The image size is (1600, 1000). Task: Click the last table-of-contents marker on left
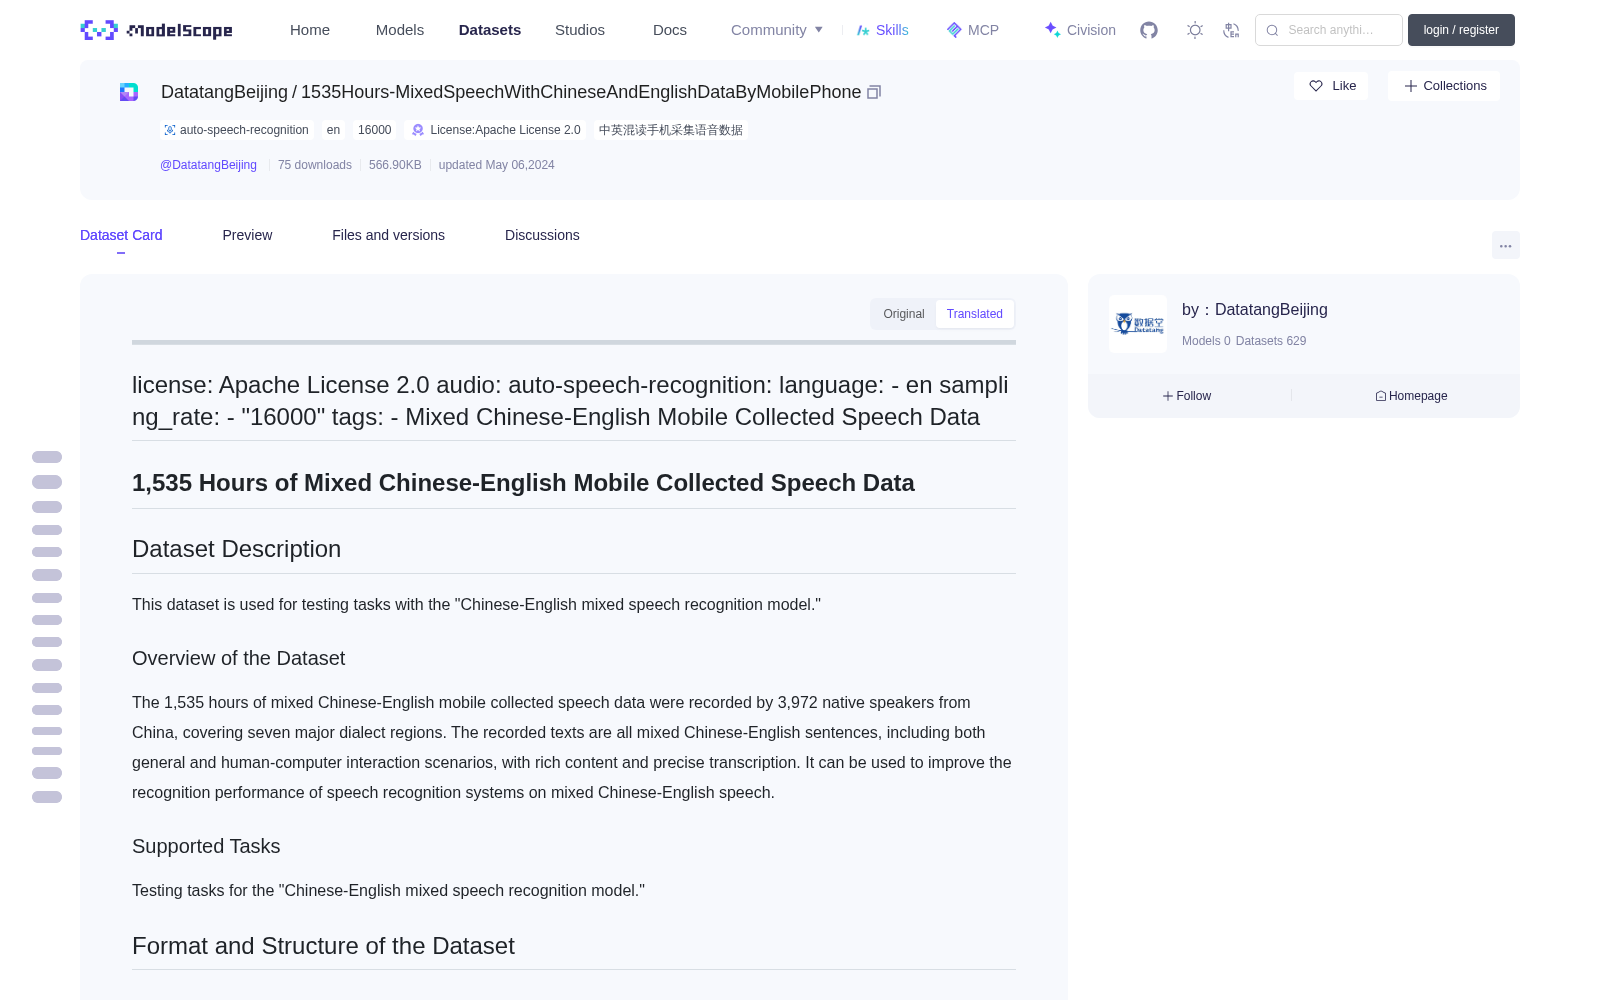pyautogui.click(x=47, y=797)
